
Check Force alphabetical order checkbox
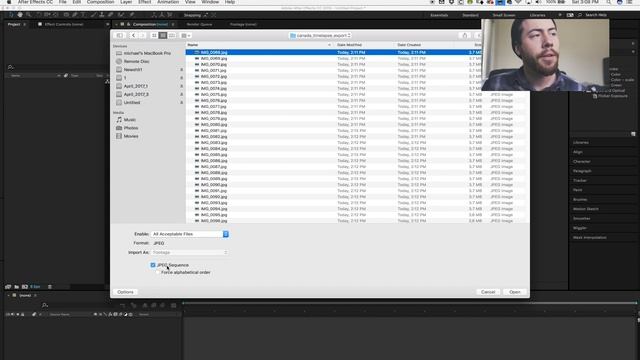(x=158, y=272)
